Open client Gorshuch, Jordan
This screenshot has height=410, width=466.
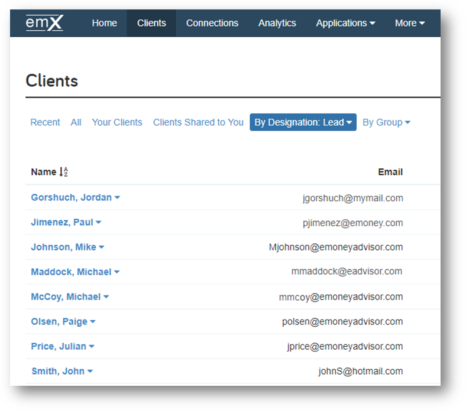click(x=71, y=197)
